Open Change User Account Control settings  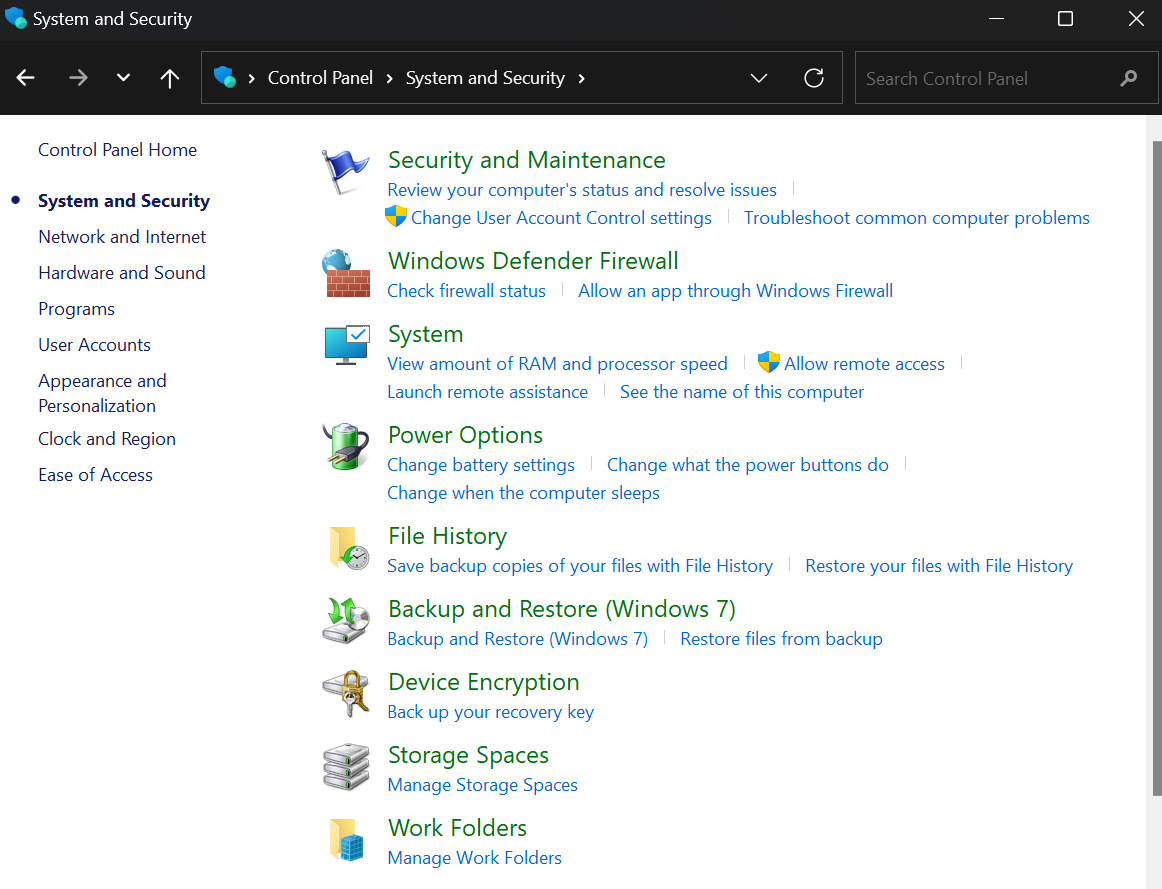(561, 218)
